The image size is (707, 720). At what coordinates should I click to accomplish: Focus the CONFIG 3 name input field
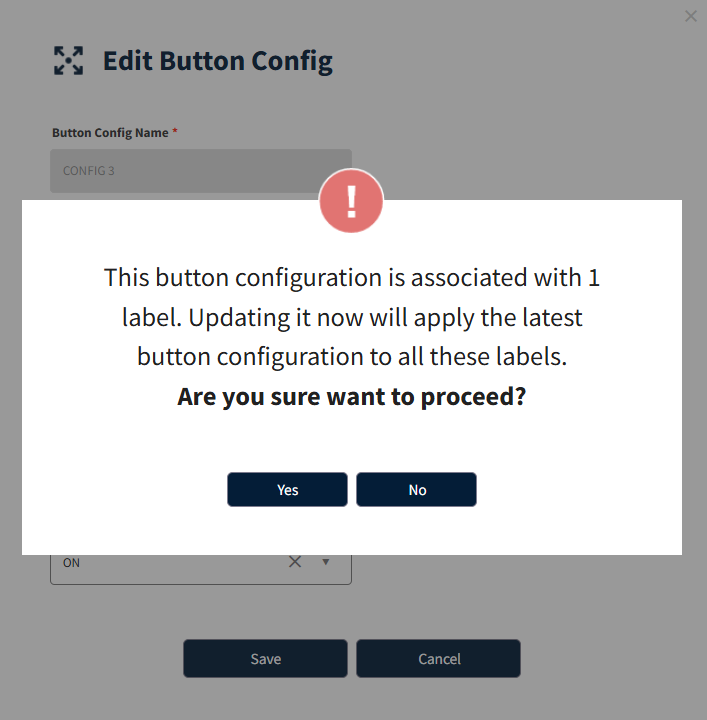pos(201,171)
